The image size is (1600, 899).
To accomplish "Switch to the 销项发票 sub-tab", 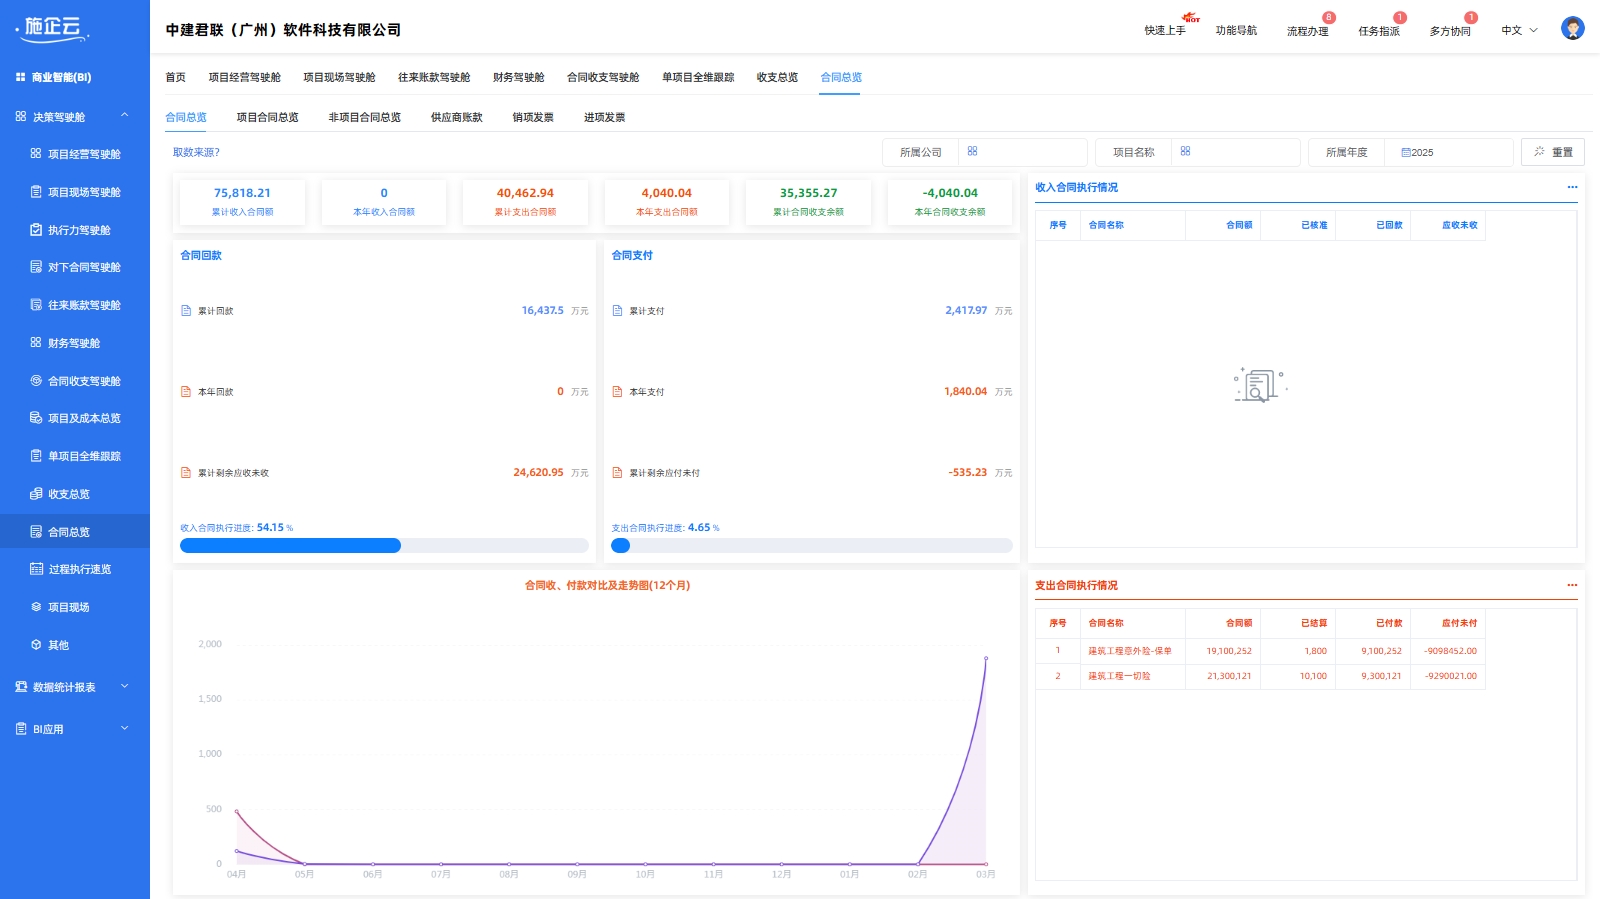I will pyautogui.click(x=533, y=117).
